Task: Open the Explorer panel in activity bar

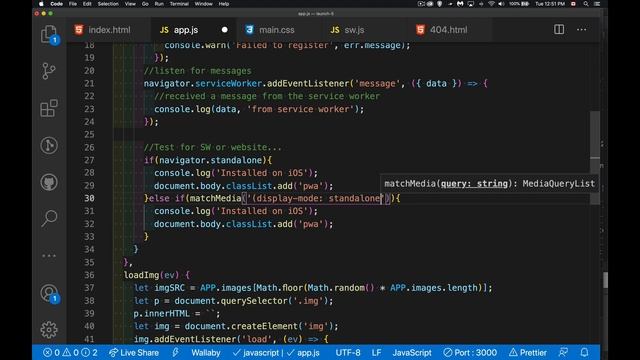Action: coord(49,34)
